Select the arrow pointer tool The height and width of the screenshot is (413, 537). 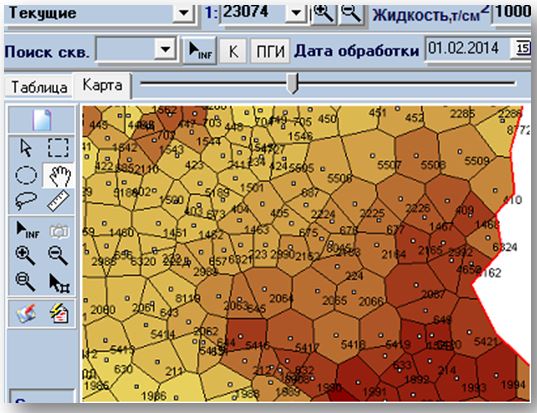pyautogui.click(x=26, y=148)
